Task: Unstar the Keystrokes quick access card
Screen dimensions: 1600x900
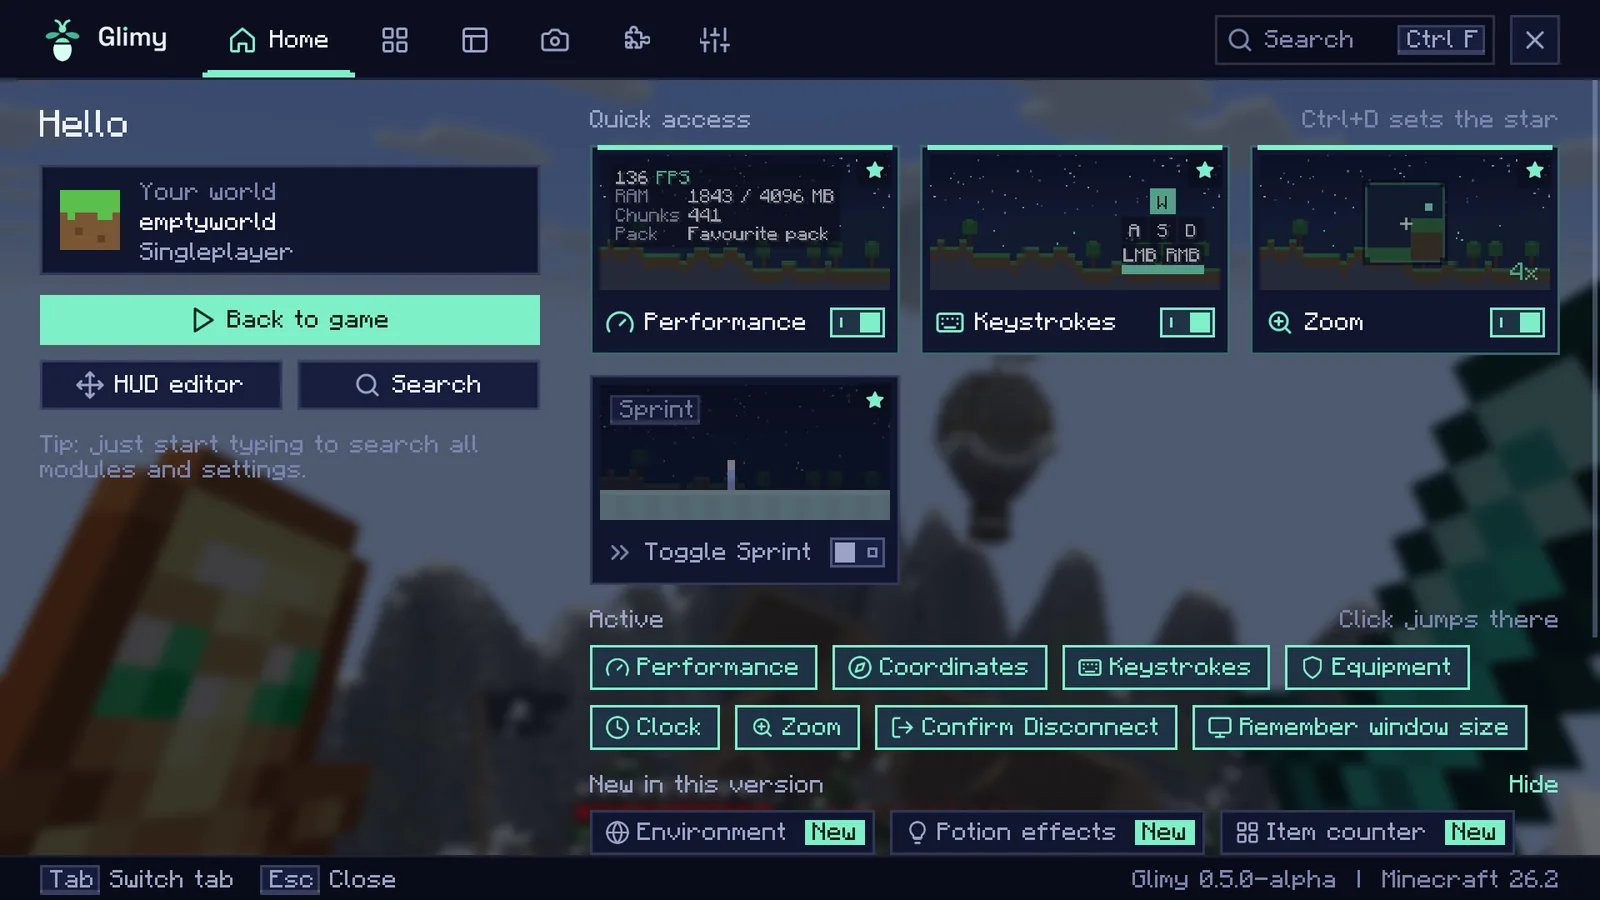Action: 1205,170
